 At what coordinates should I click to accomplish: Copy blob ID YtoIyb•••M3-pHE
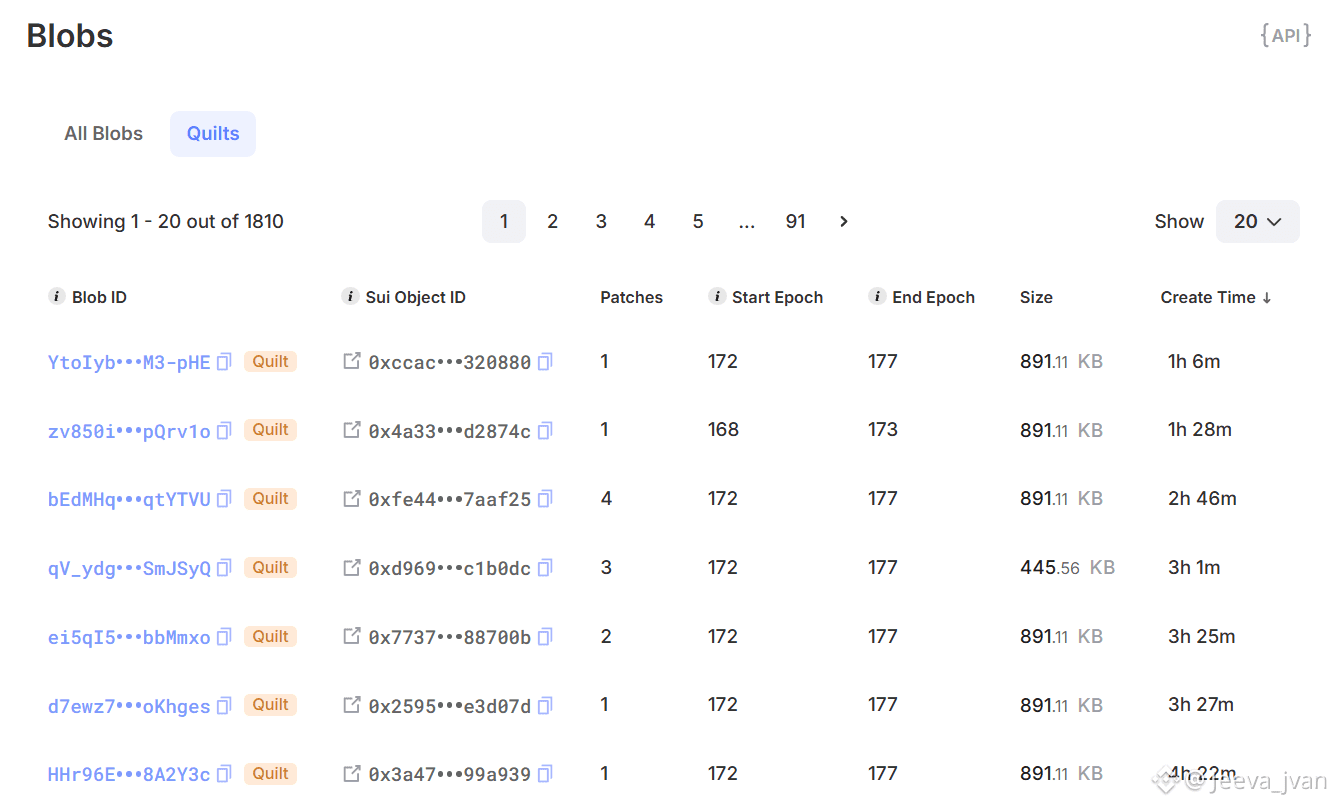tap(224, 362)
